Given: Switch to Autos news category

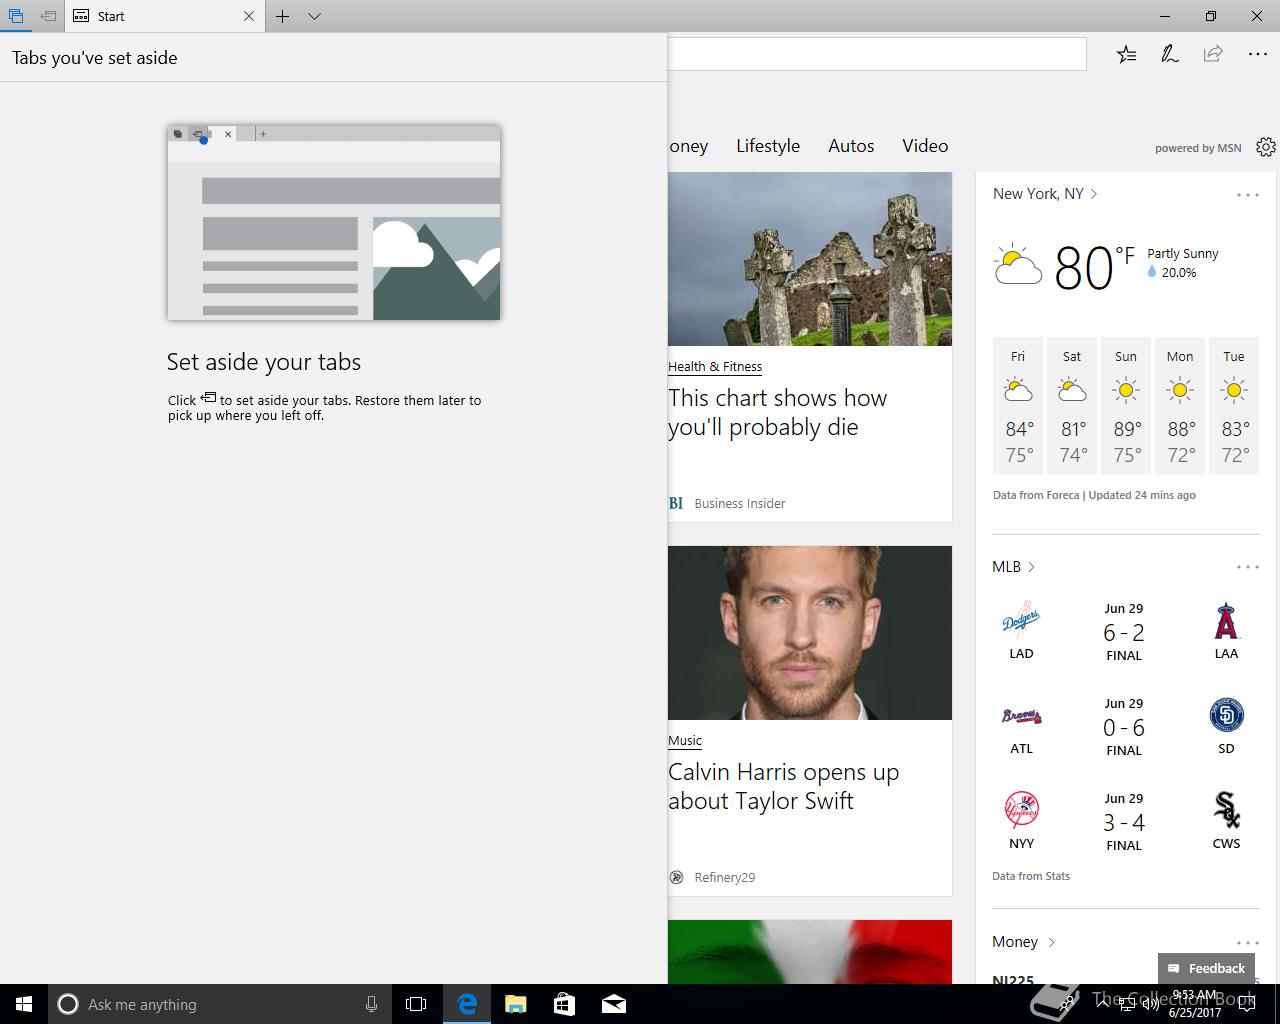Looking at the screenshot, I should click(851, 146).
